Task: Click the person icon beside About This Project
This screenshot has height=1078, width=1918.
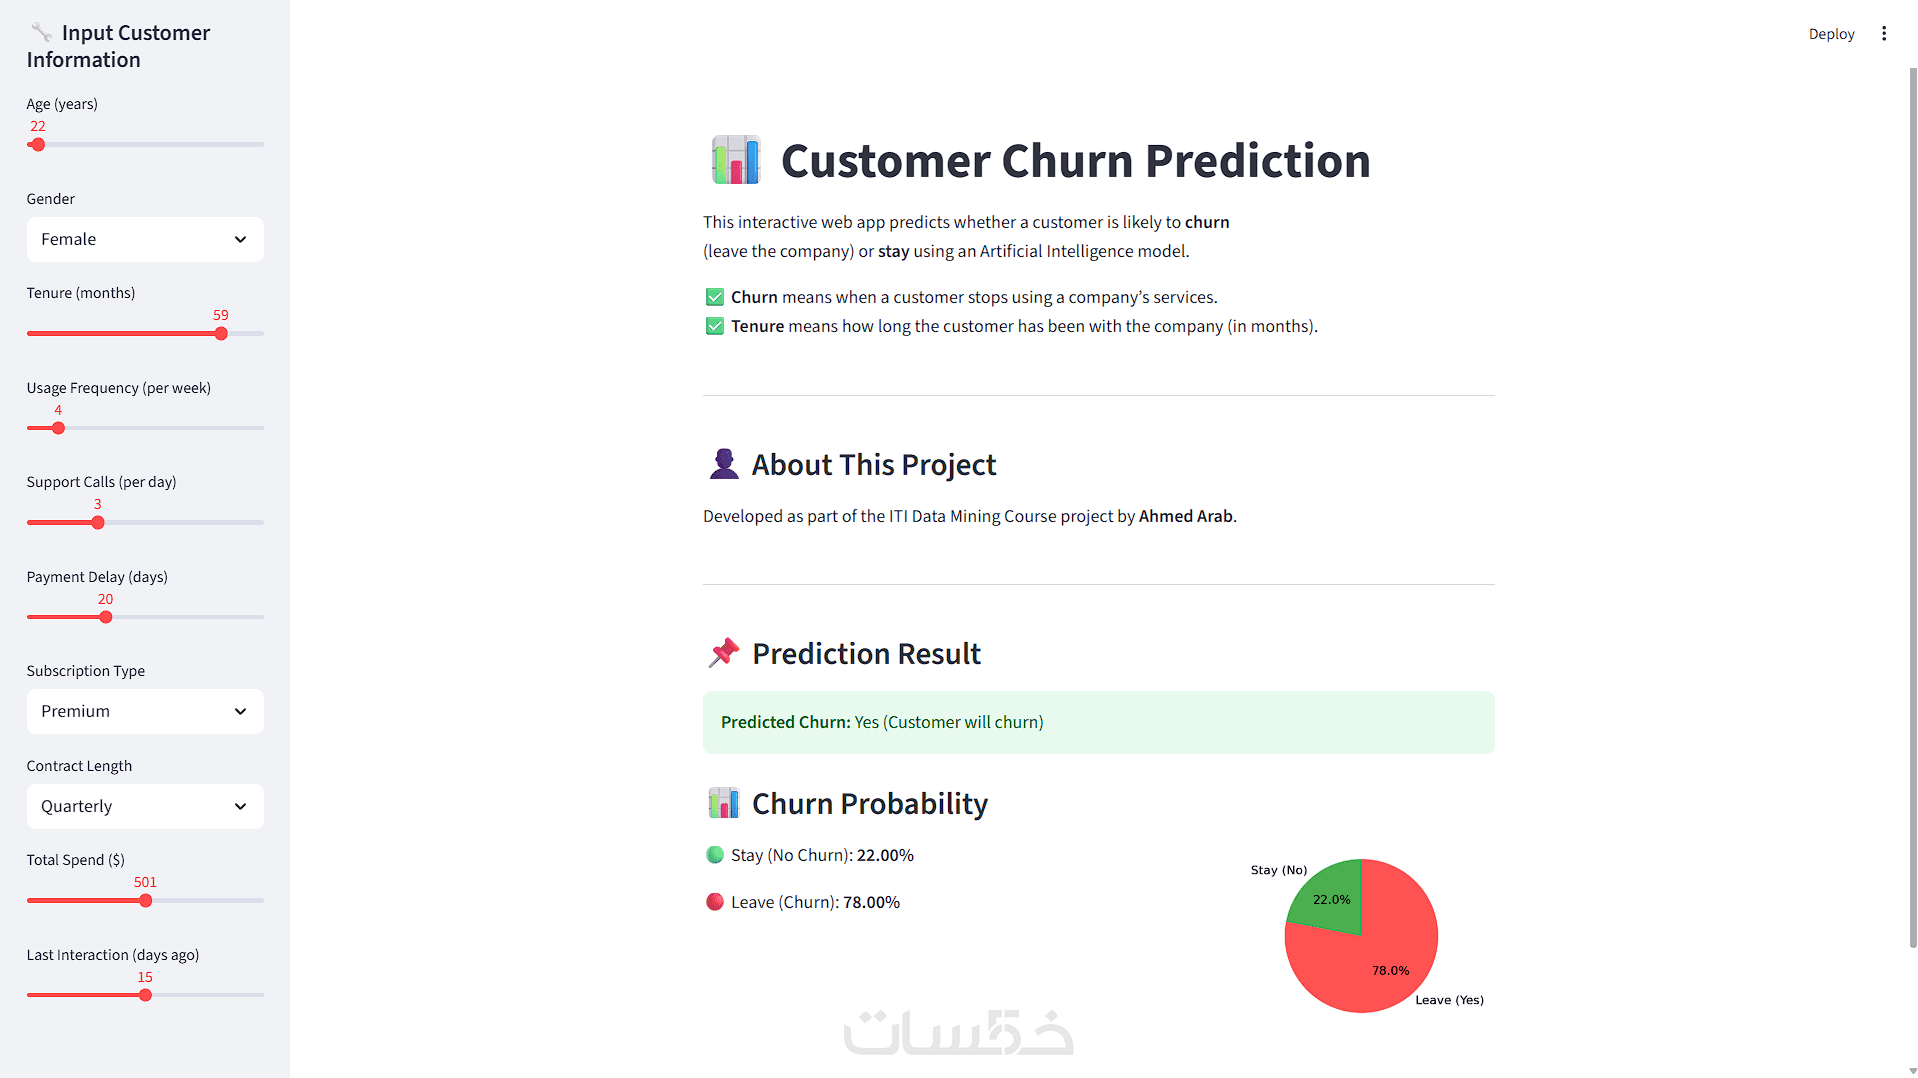Action: (x=724, y=464)
